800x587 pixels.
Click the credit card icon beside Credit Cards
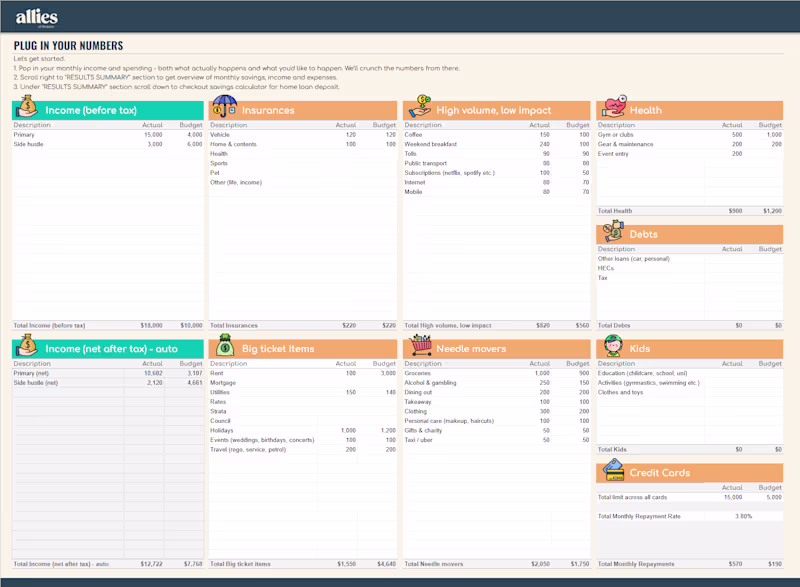coord(613,470)
